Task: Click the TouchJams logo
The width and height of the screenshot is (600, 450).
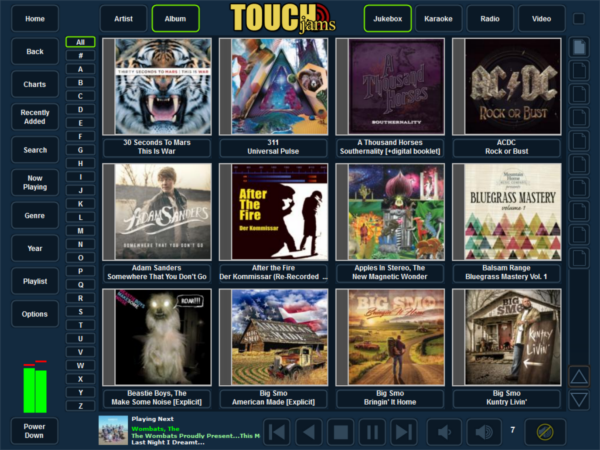Action: coord(282,18)
